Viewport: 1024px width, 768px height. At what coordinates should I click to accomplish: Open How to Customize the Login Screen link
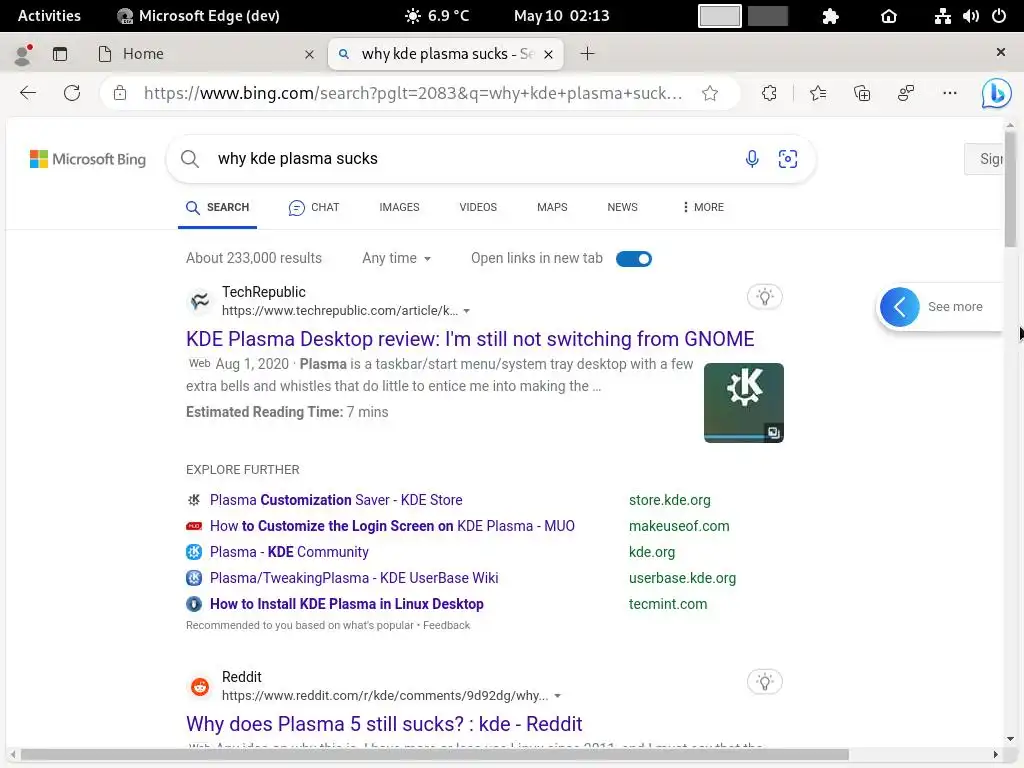[x=392, y=526]
